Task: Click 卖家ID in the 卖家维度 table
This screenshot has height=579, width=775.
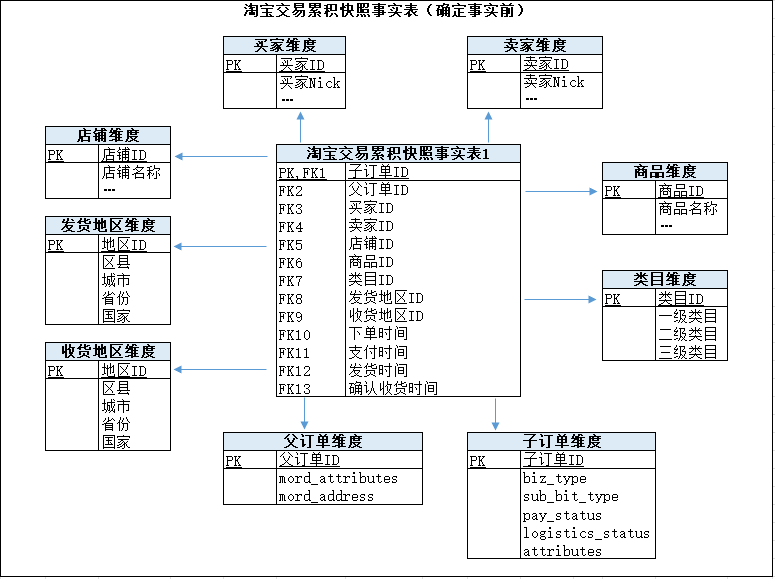Action: (546, 64)
